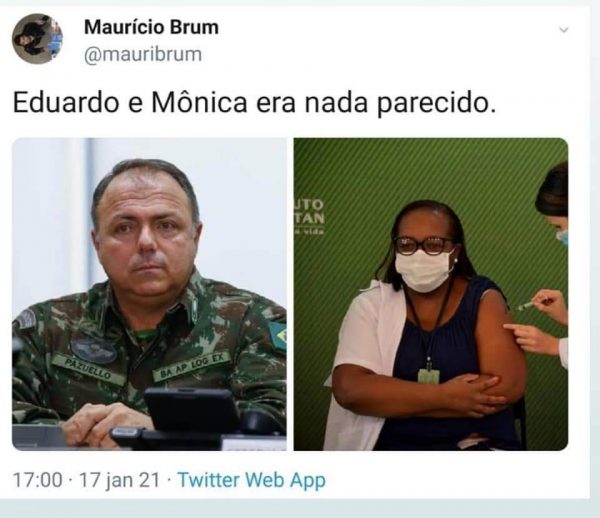The width and height of the screenshot is (600, 518).
Task: Open the right photo of the vaccination
Action: (431, 294)
